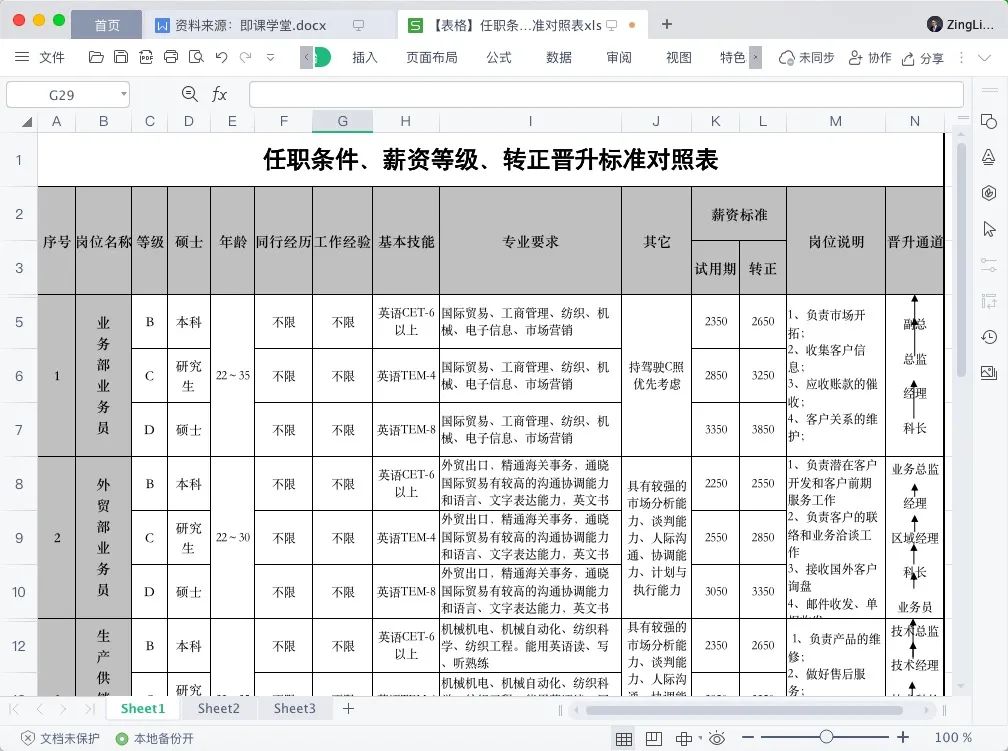
Task: Click the open folder icon in toolbar
Action: point(96,57)
